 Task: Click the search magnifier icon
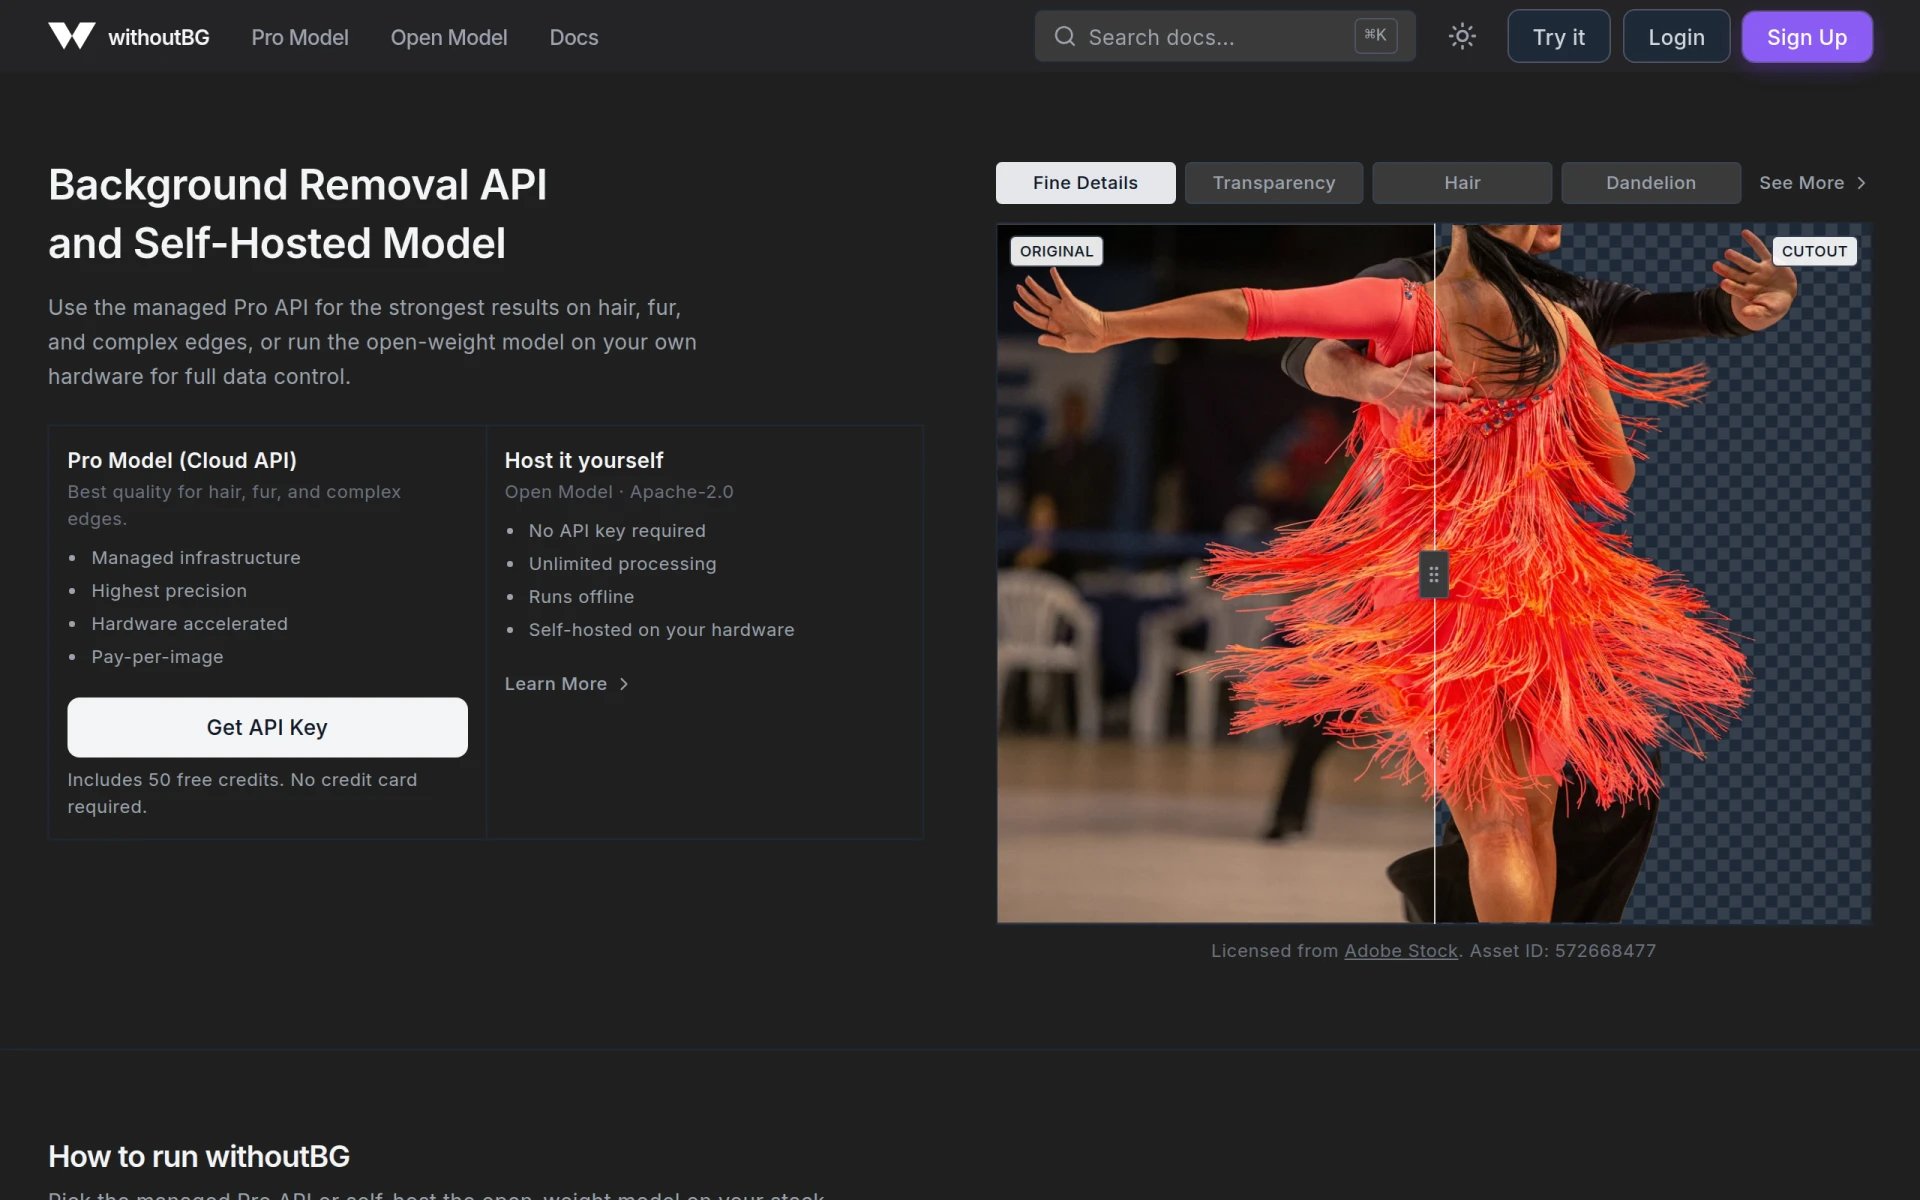(x=1065, y=37)
